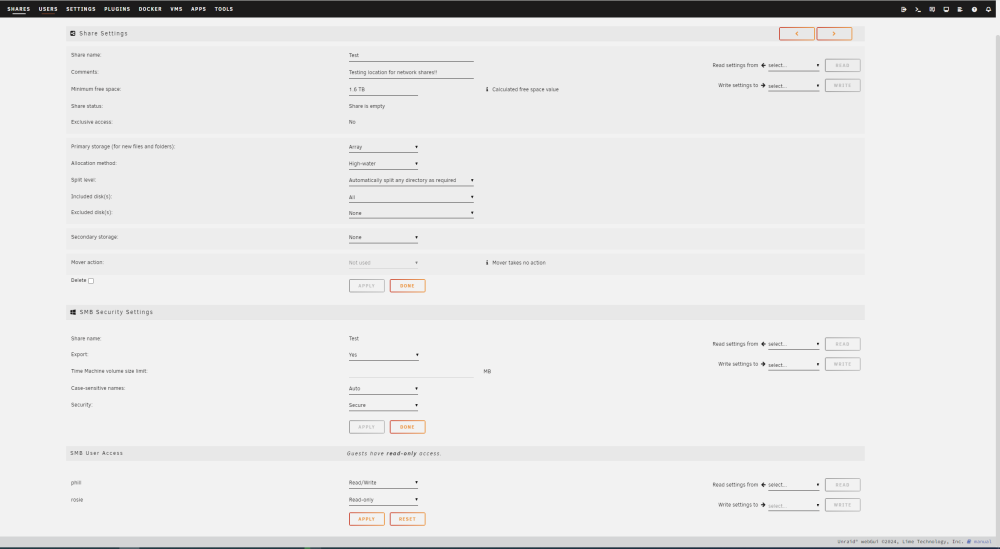The height and width of the screenshot is (549, 1000).
Task: Open the Mover action dropdown
Action: (383, 263)
